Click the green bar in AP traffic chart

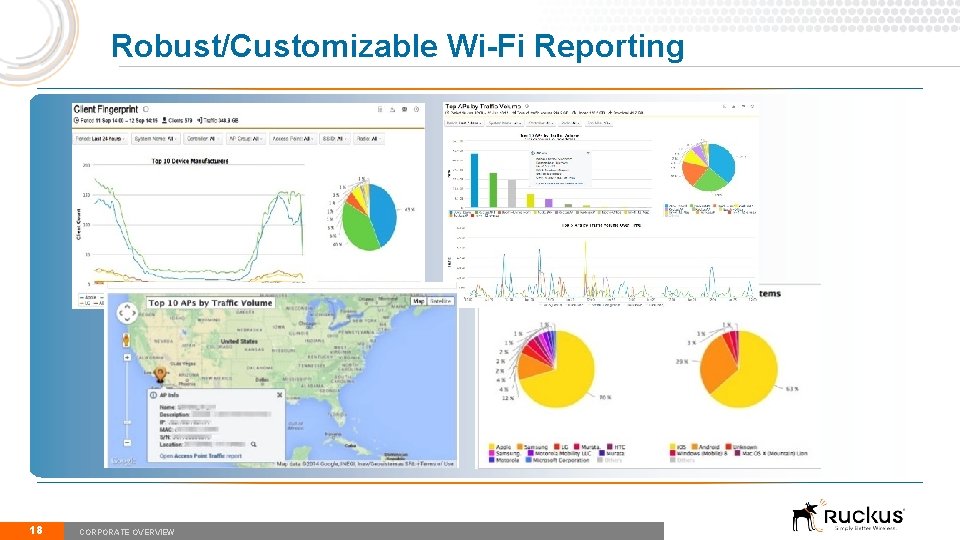[493, 190]
